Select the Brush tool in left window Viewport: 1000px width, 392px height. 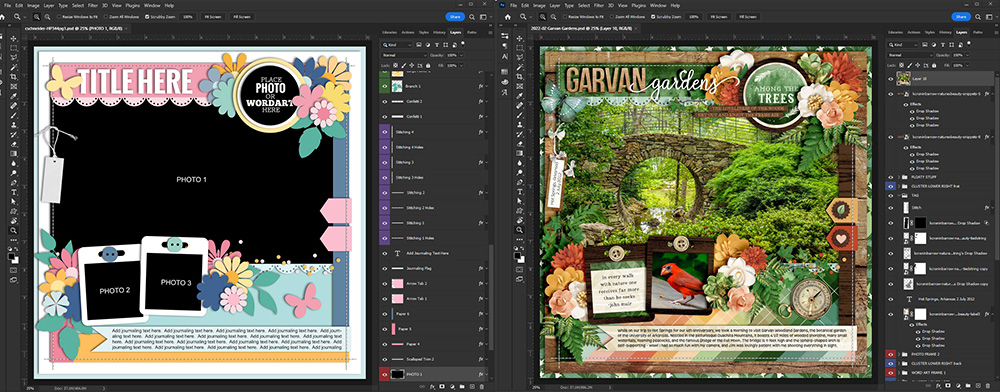click(x=13, y=115)
